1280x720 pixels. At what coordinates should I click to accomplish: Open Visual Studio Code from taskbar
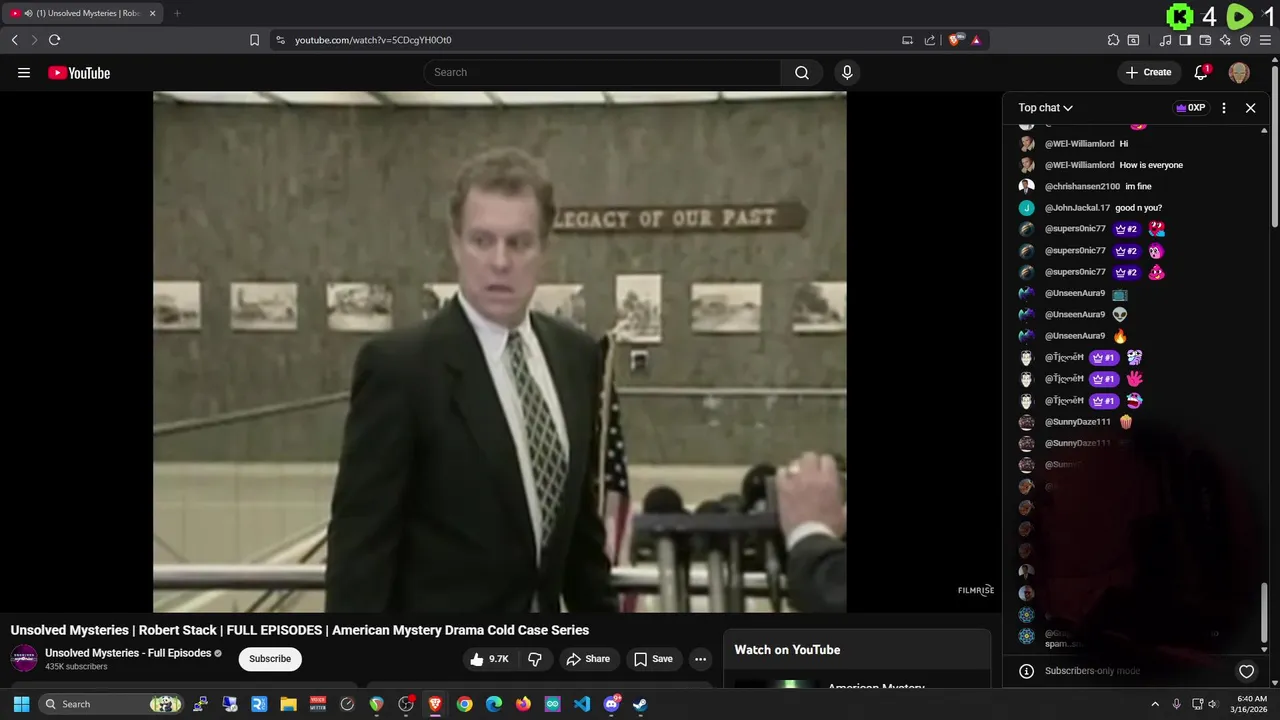pos(582,704)
